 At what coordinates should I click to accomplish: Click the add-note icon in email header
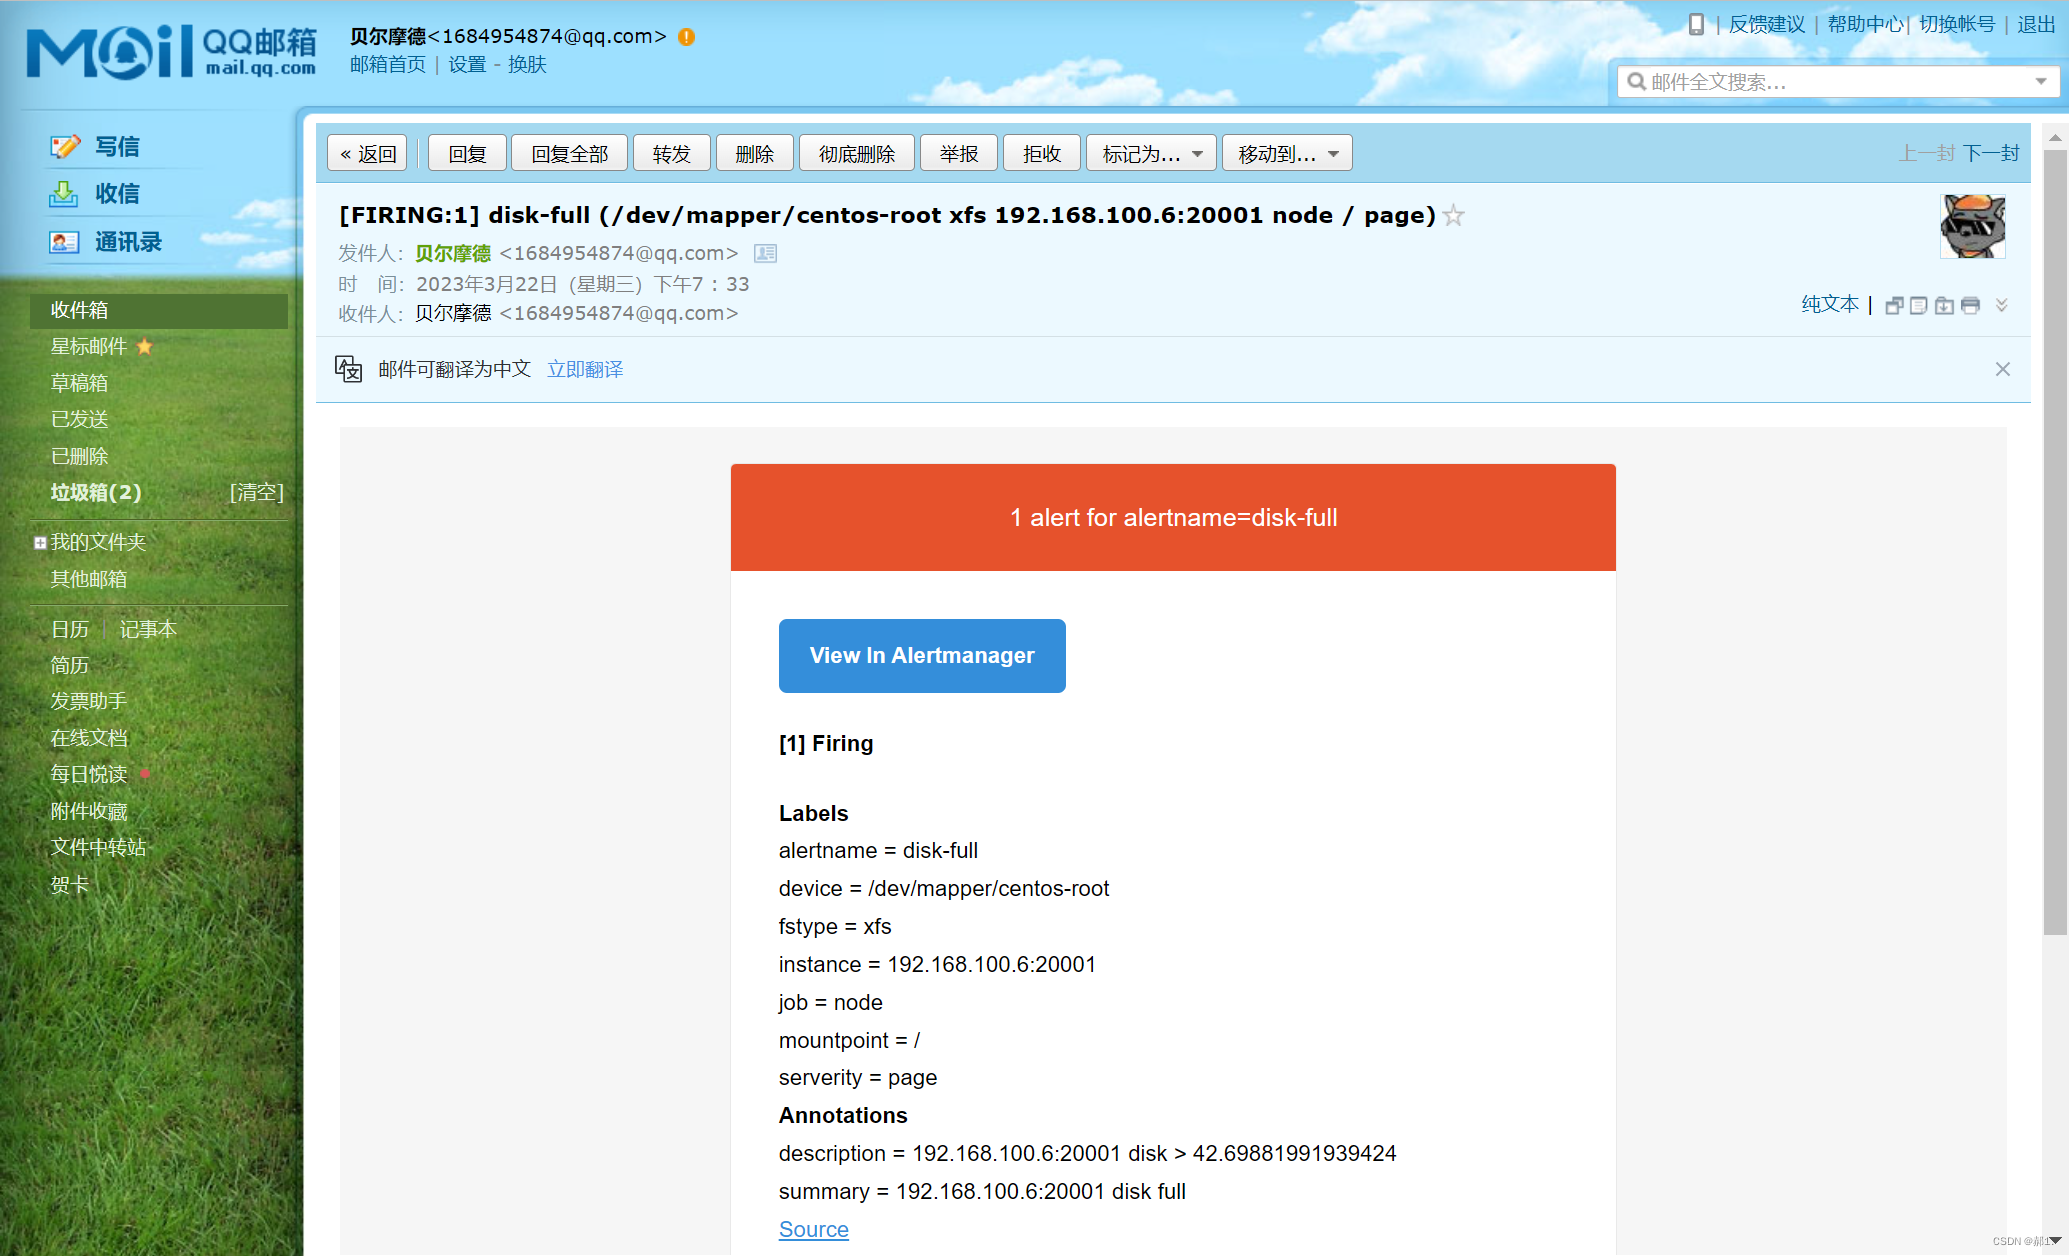tap(1918, 306)
